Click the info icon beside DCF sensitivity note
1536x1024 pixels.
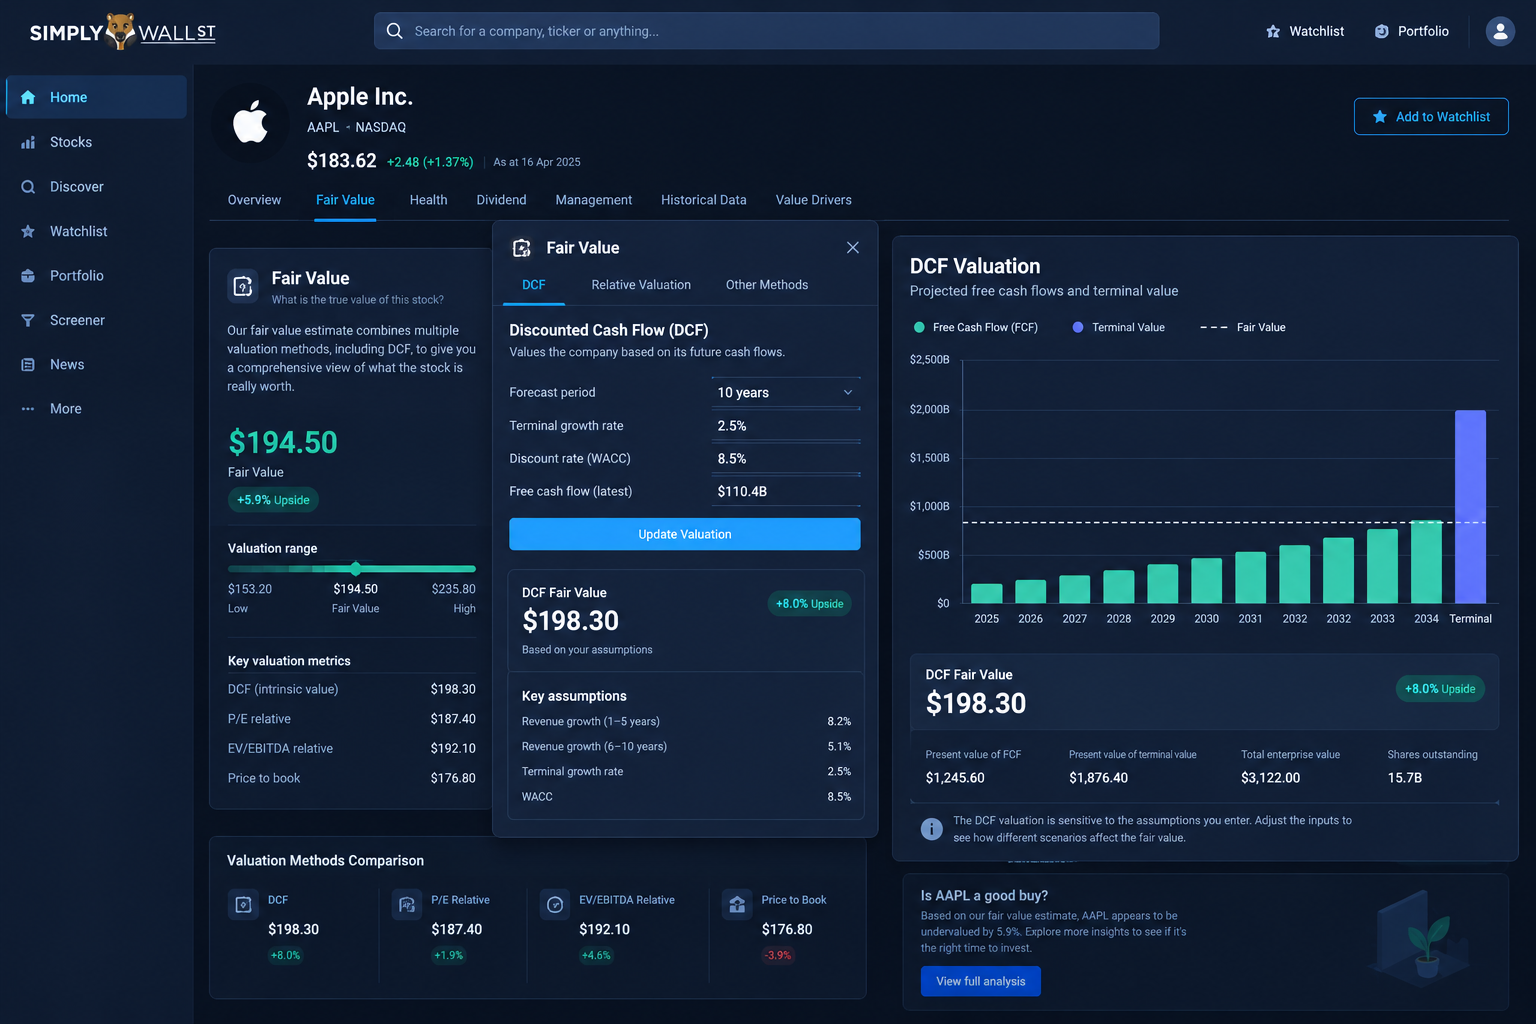coord(931,829)
